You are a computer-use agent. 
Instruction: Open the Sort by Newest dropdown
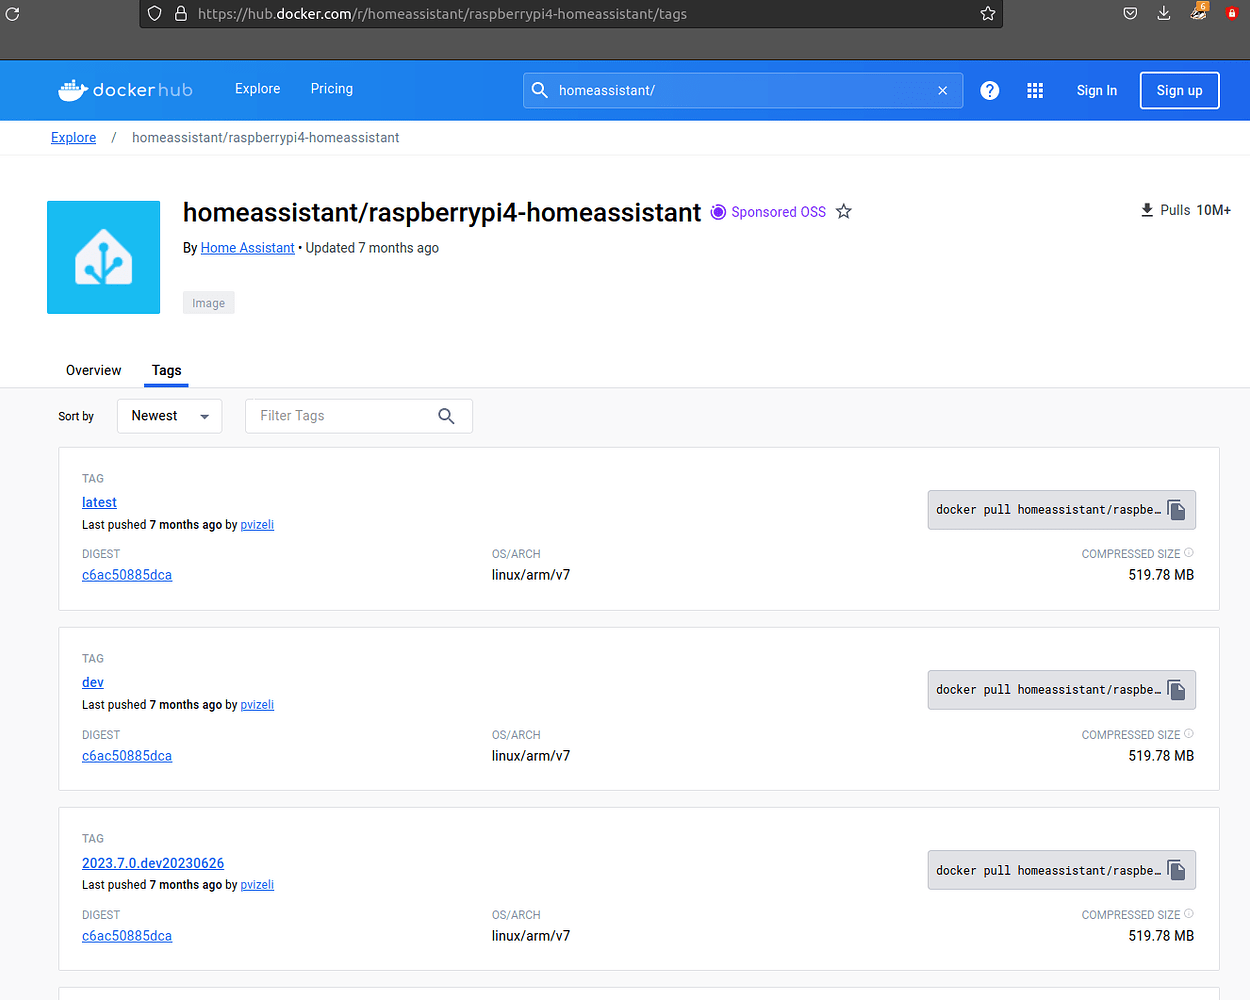pyautogui.click(x=169, y=415)
